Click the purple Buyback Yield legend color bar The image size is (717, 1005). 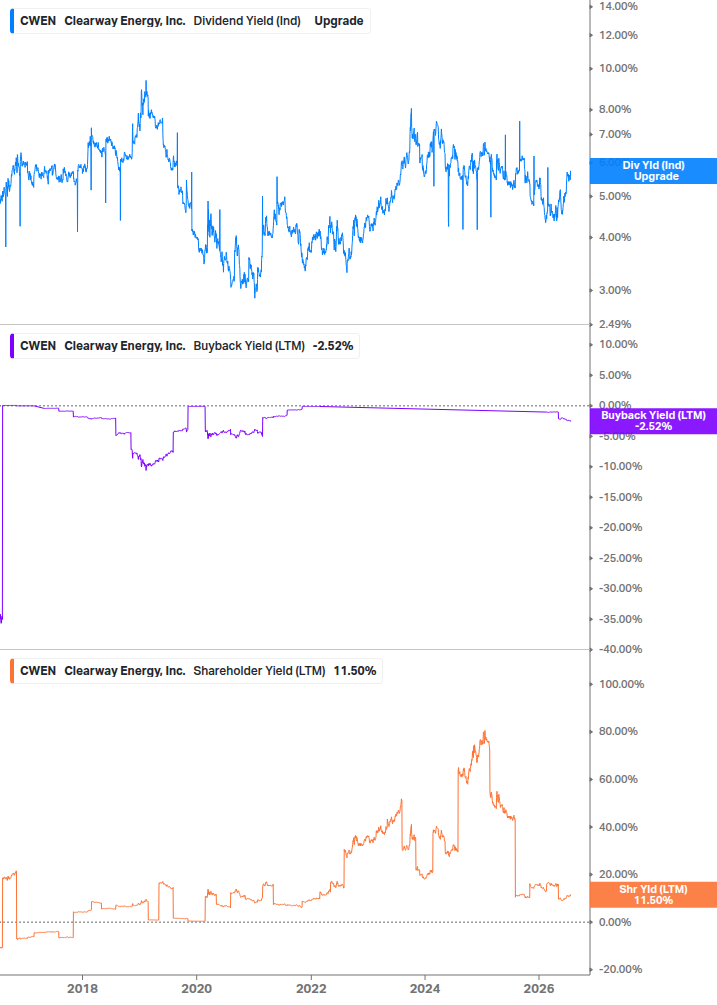[x=12, y=346]
